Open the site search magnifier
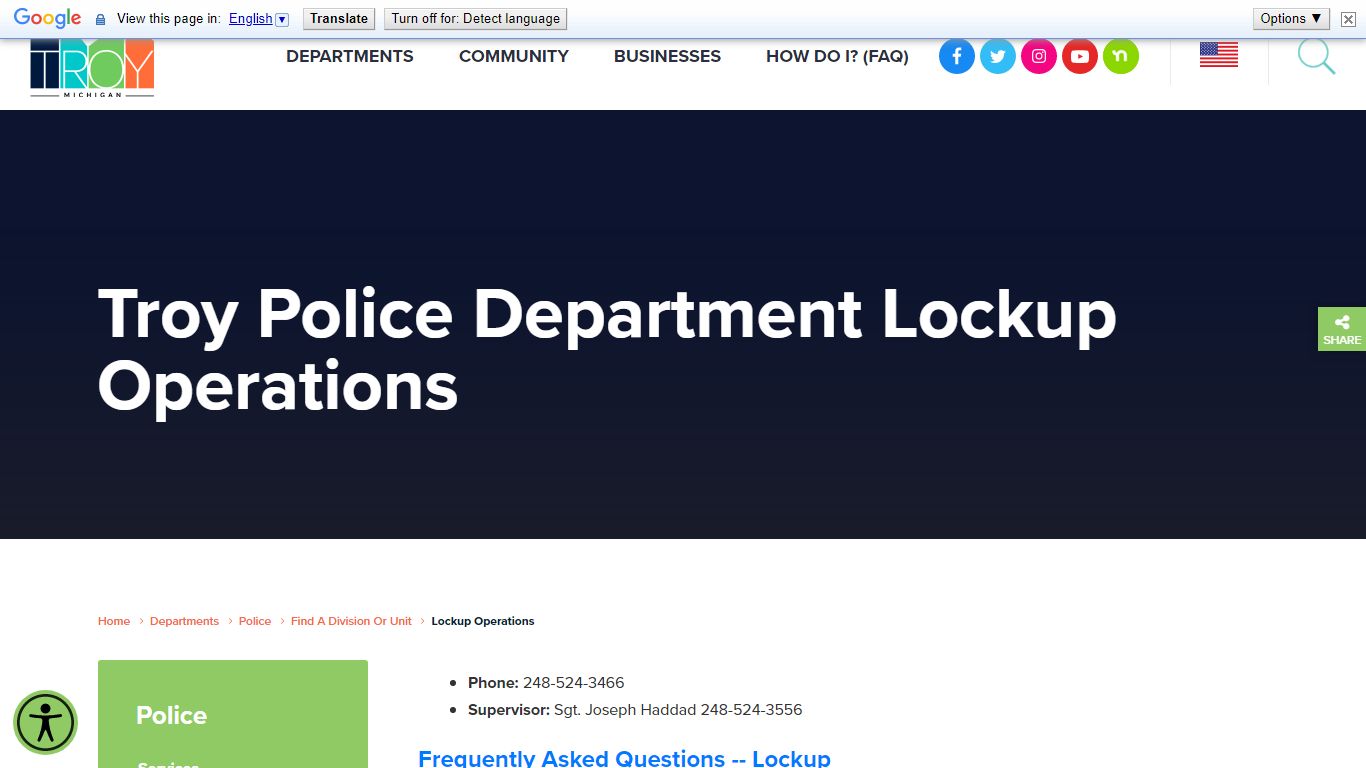Image resolution: width=1366 pixels, height=768 pixels. click(x=1316, y=56)
